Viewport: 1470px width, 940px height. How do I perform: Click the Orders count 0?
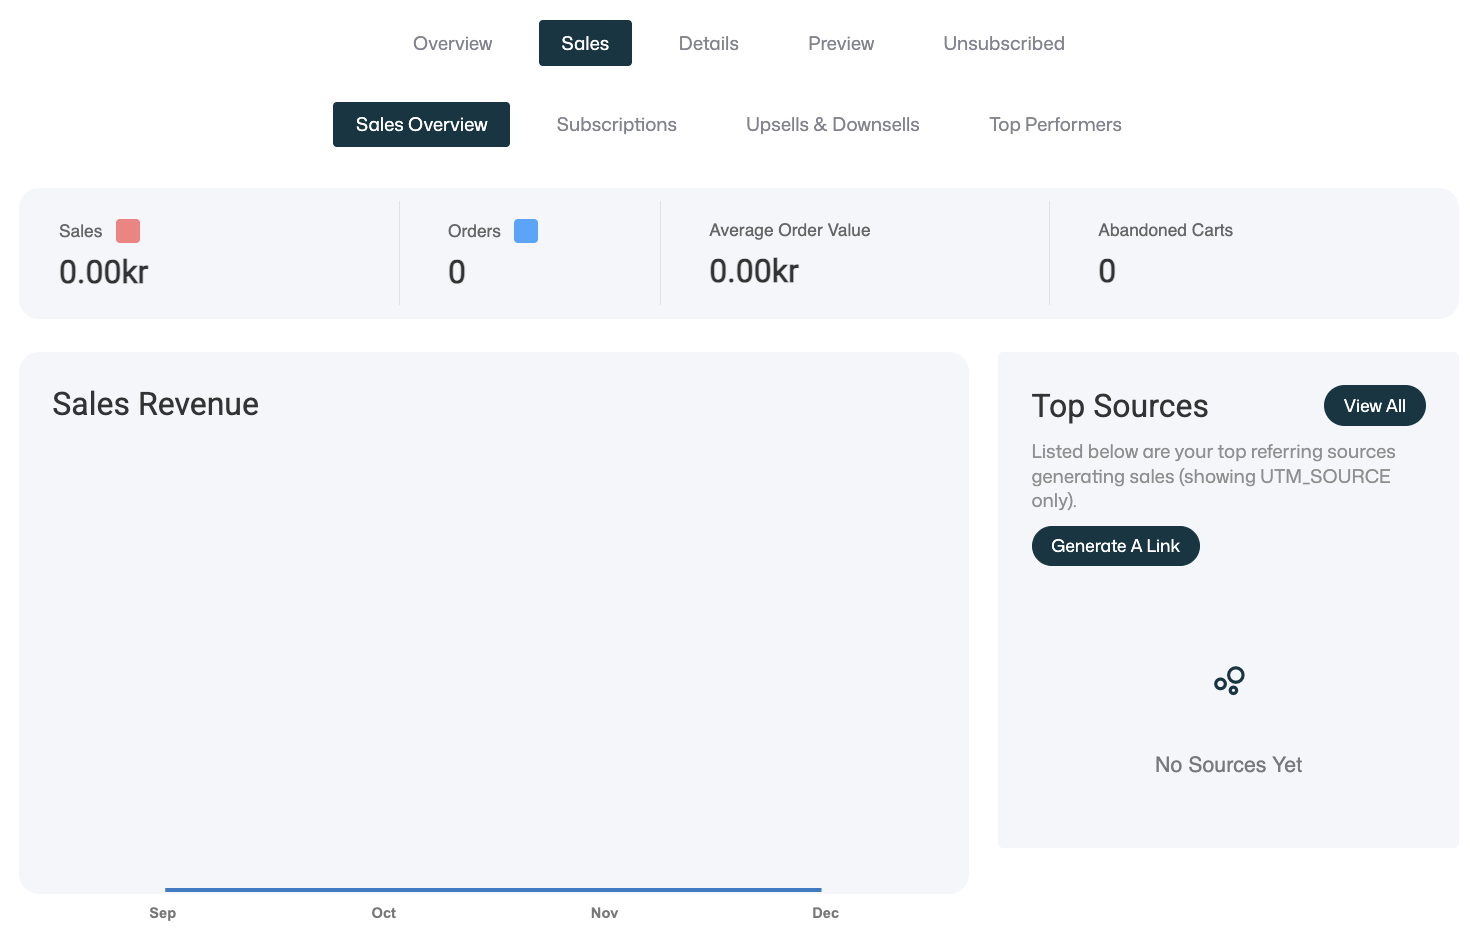coord(457,272)
